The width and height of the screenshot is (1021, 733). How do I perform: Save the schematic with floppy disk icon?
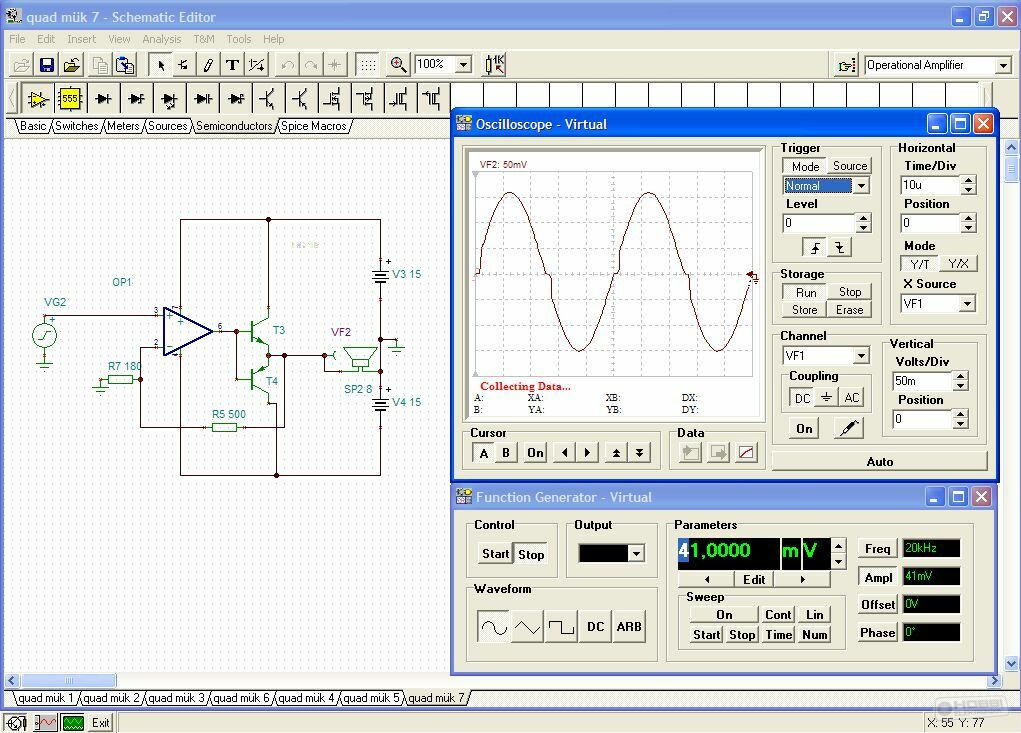46,65
